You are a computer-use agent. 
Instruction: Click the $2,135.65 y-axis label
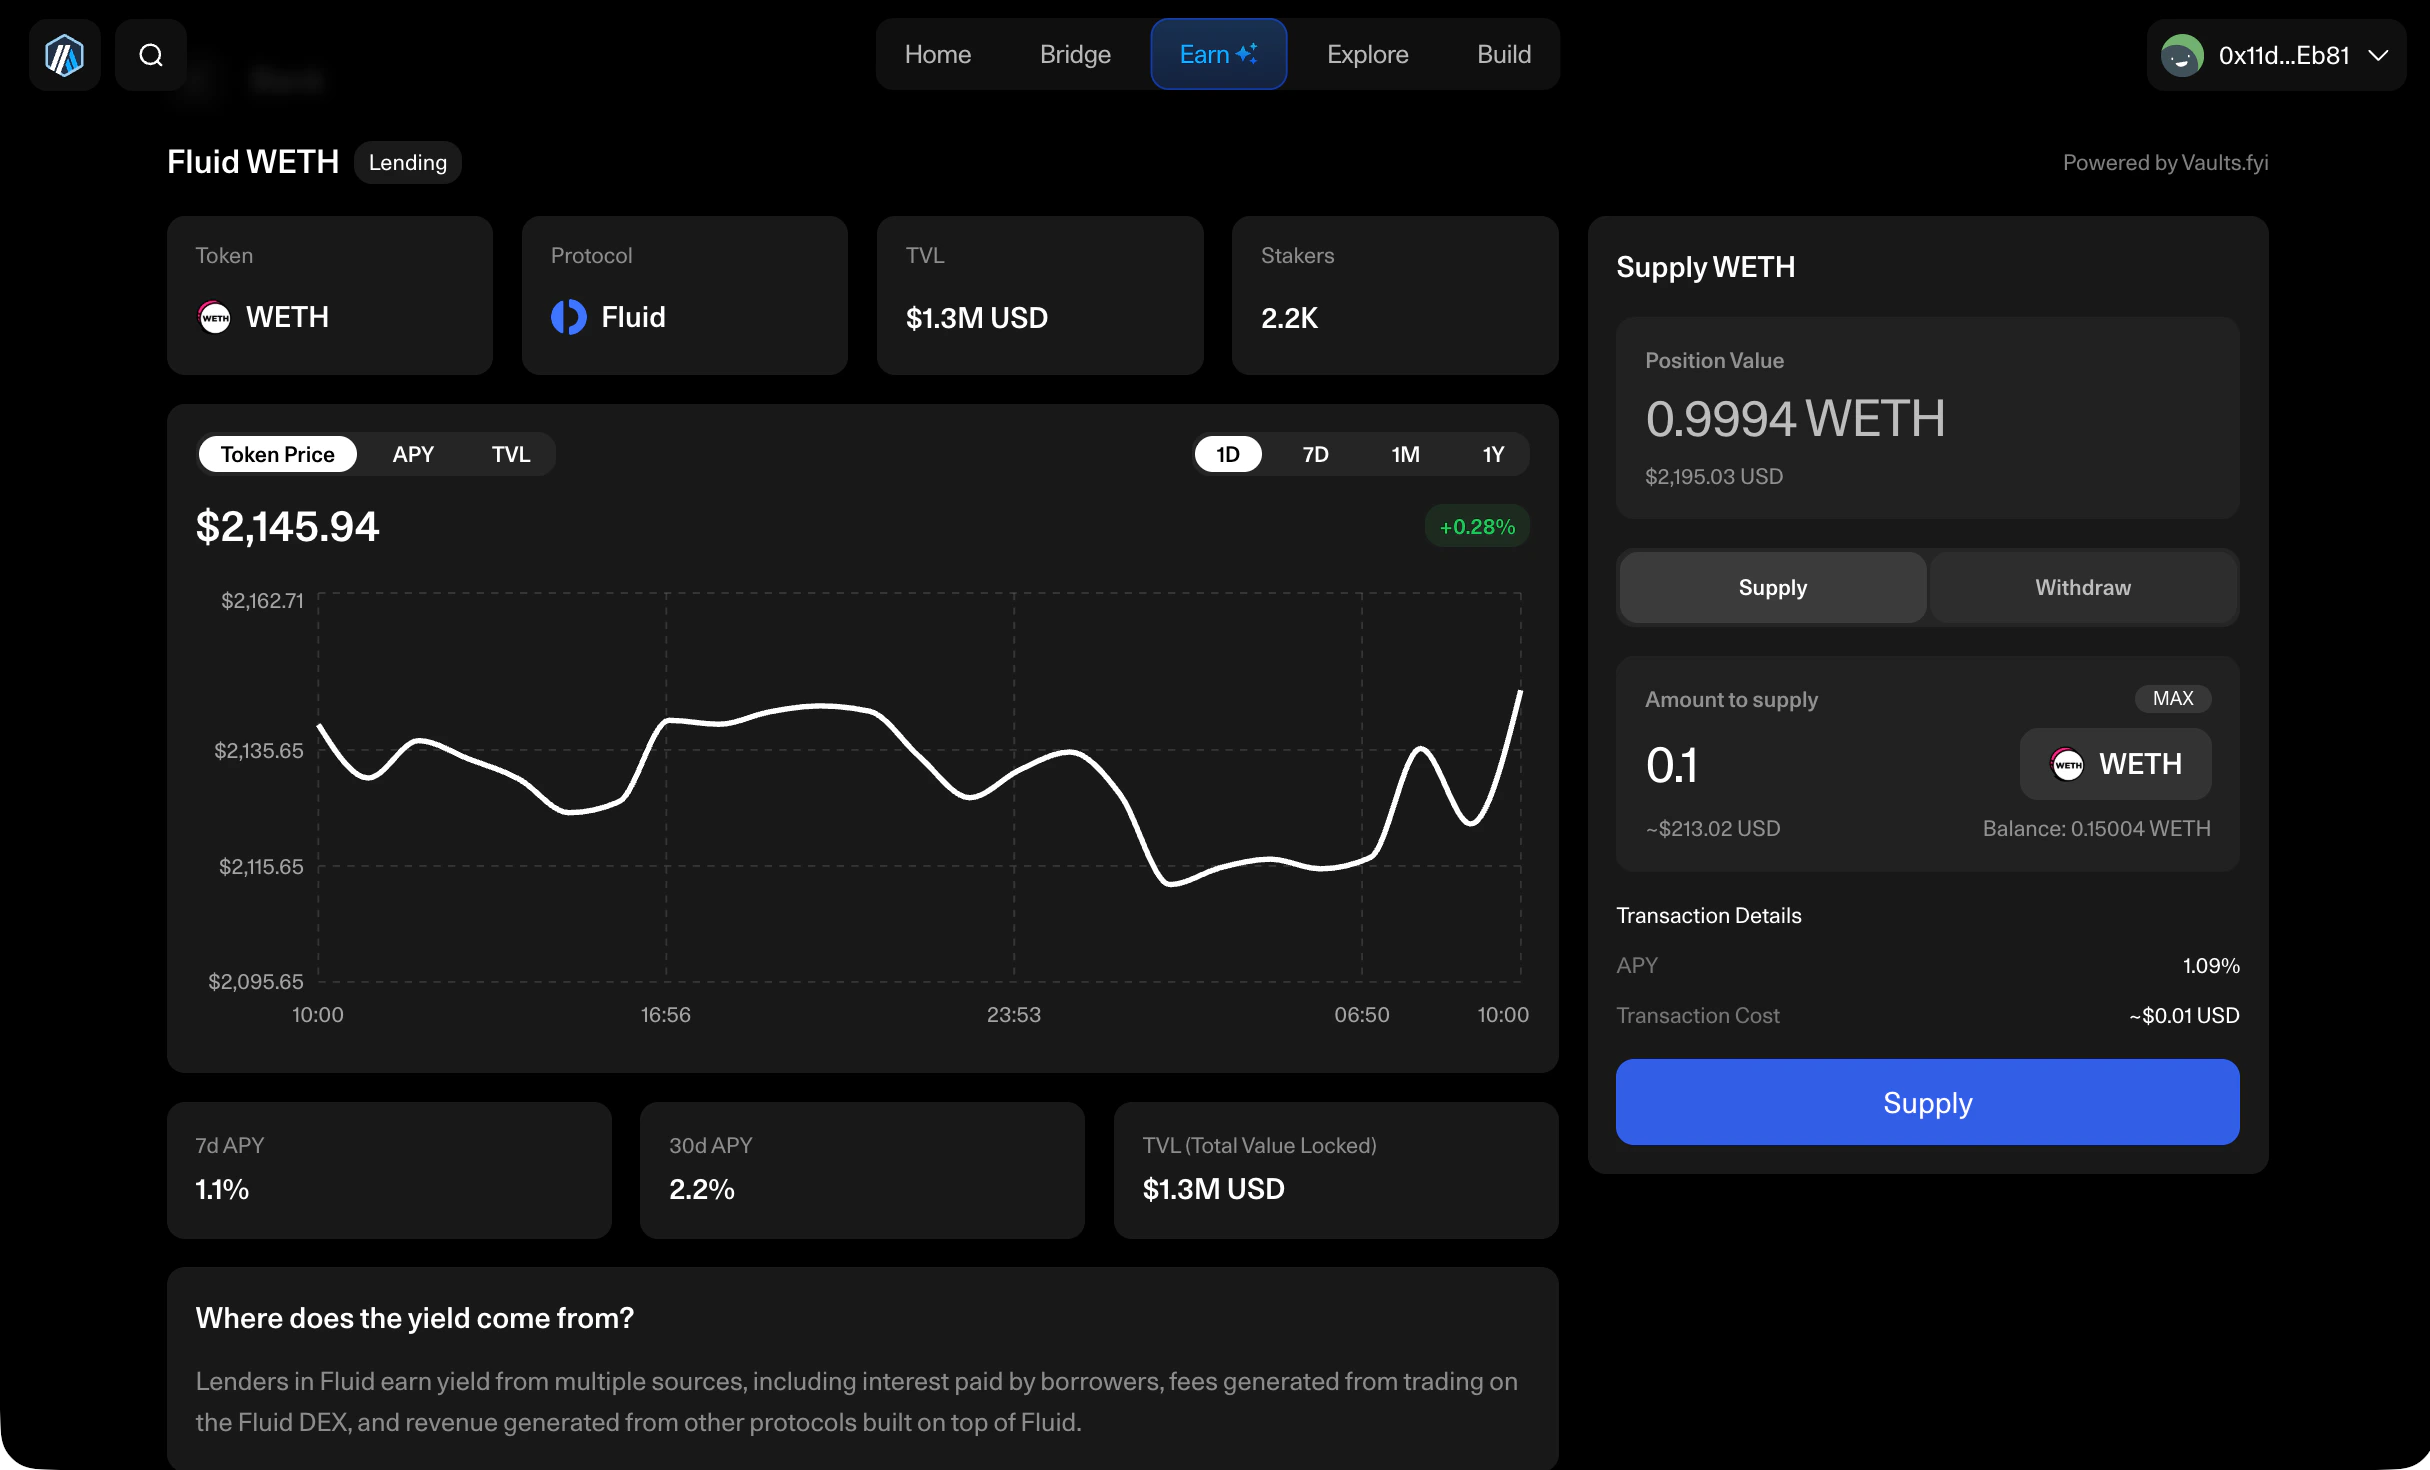click(259, 750)
